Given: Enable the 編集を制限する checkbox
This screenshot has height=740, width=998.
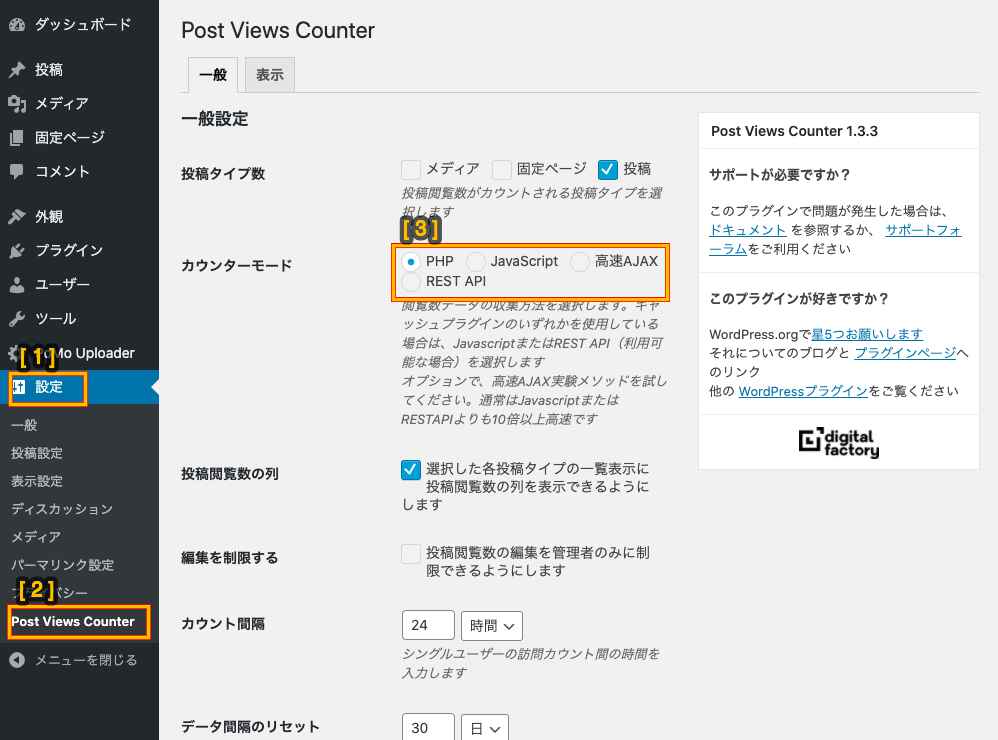Looking at the screenshot, I should 411,554.
